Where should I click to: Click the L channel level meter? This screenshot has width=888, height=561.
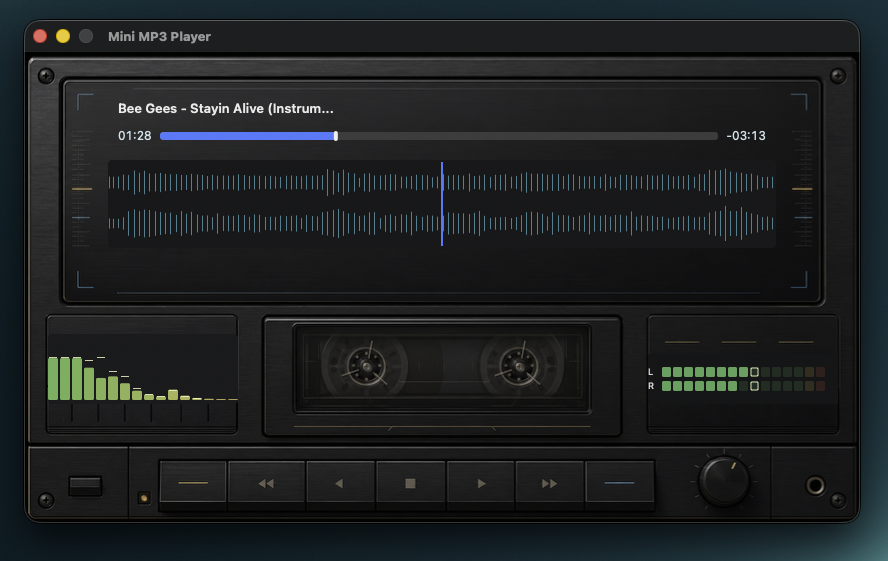742,372
